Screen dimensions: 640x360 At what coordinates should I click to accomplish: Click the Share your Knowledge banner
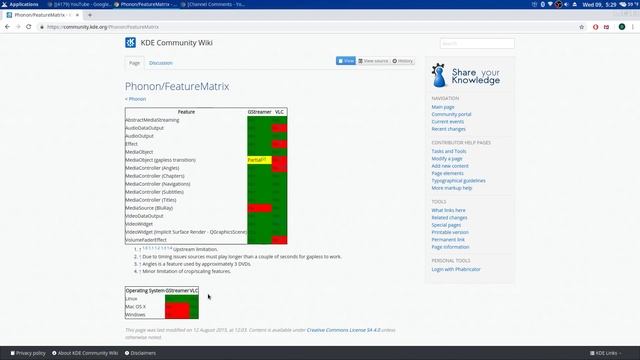(466, 76)
